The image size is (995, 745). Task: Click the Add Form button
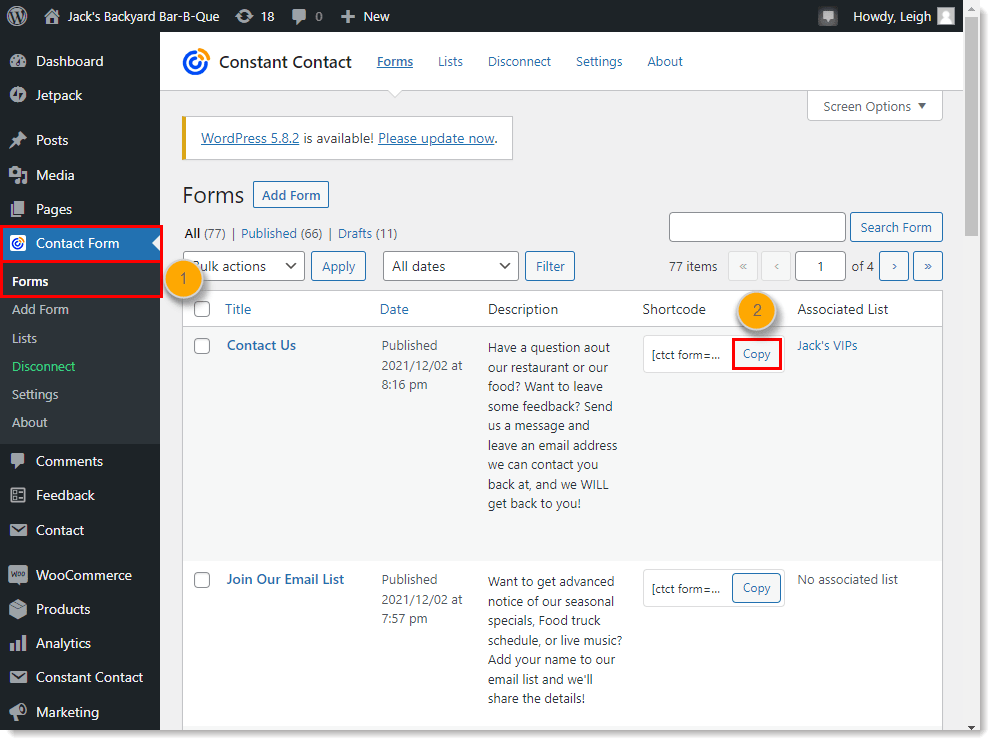point(290,194)
